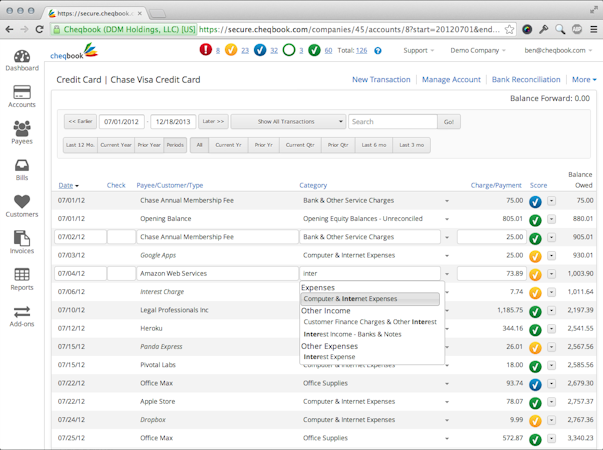This screenshot has width=603, height=450.
Task: Click browser reload button
Action: pos(39,29)
